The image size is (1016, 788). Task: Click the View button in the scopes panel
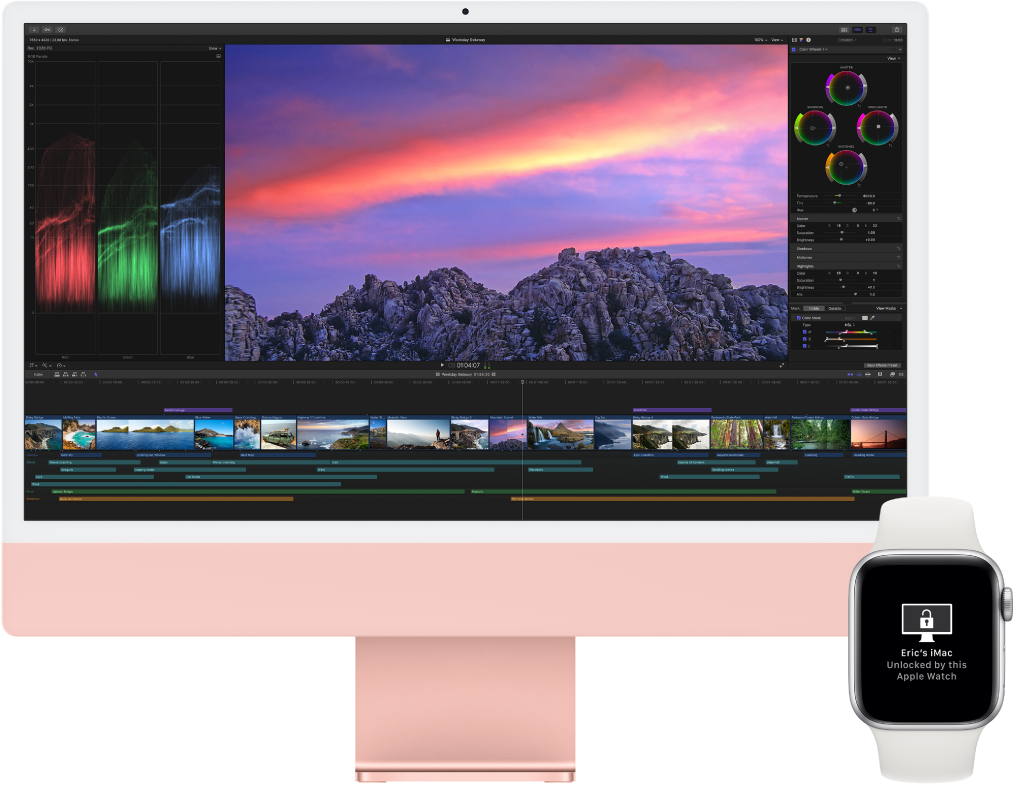[x=214, y=48]
